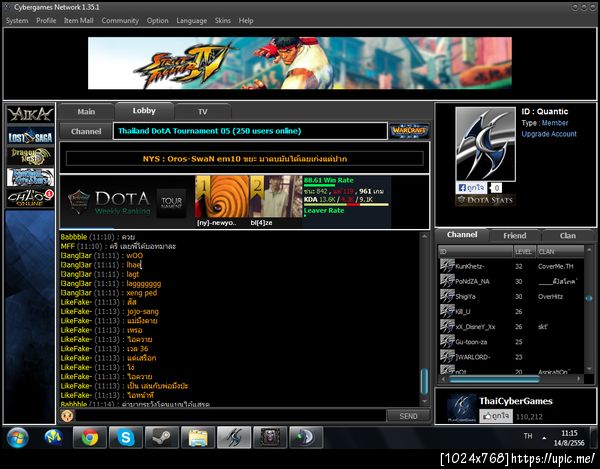Open Google Chrome from taskbar
Image resolution: width=600 pixels, height=469 pixels.
[x=90, y=438]
